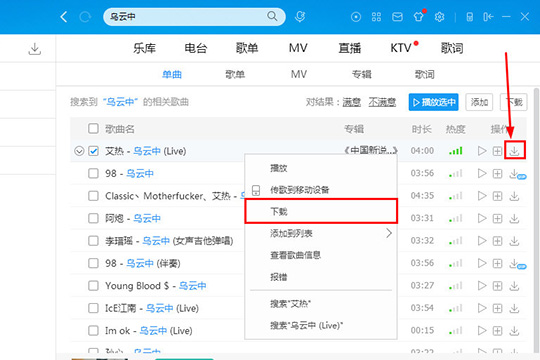Play the 艾热 - 乌云中 (Live) song
The height and width of the screenshot is (360, 540).
[x=482, y=151]
